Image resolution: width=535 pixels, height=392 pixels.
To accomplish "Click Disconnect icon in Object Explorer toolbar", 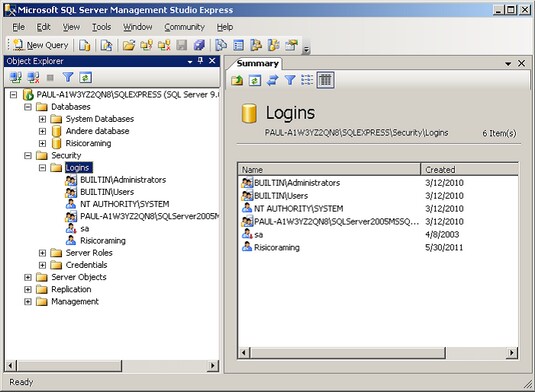I will click(x=33, y=78).
